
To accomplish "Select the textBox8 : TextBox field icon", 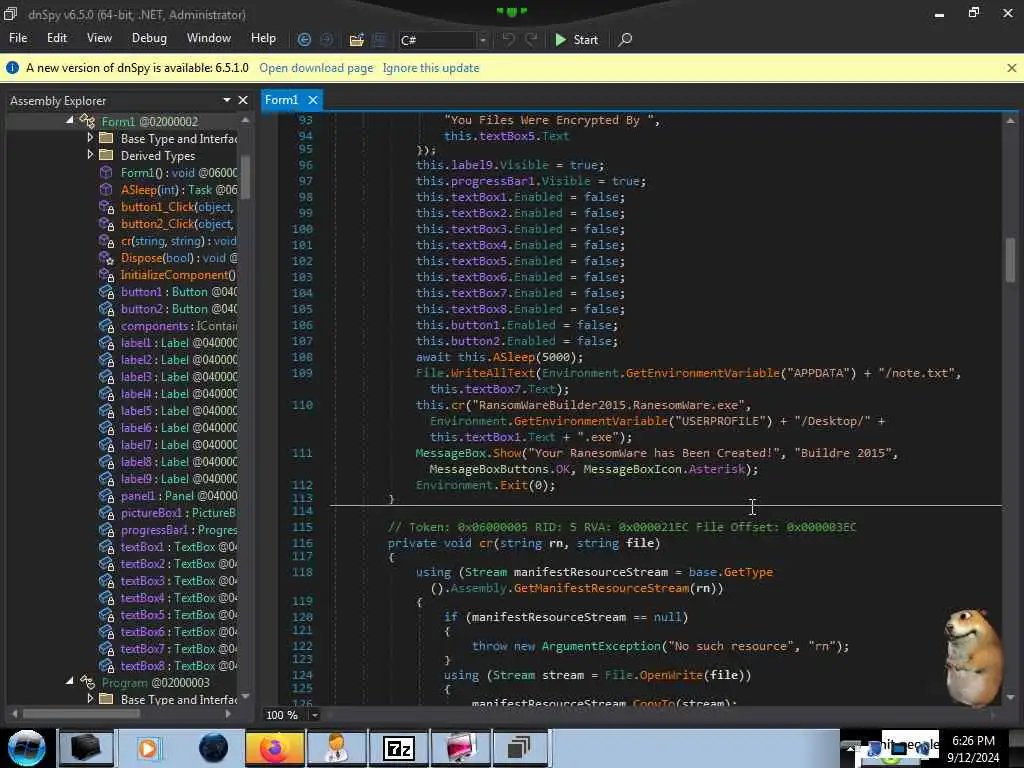I will pos(106,665).
